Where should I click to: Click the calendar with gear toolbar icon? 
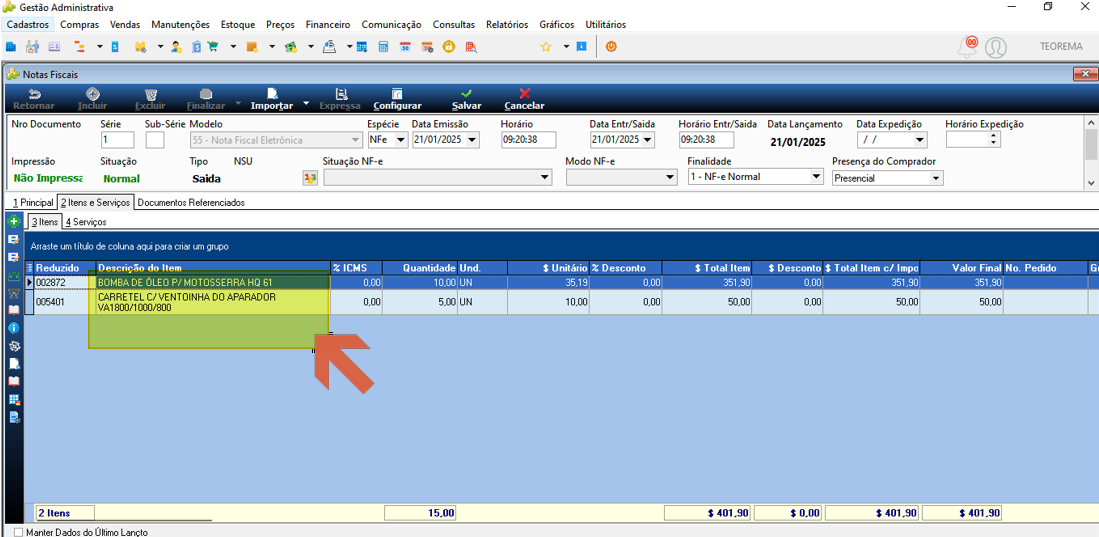point(427,47)
